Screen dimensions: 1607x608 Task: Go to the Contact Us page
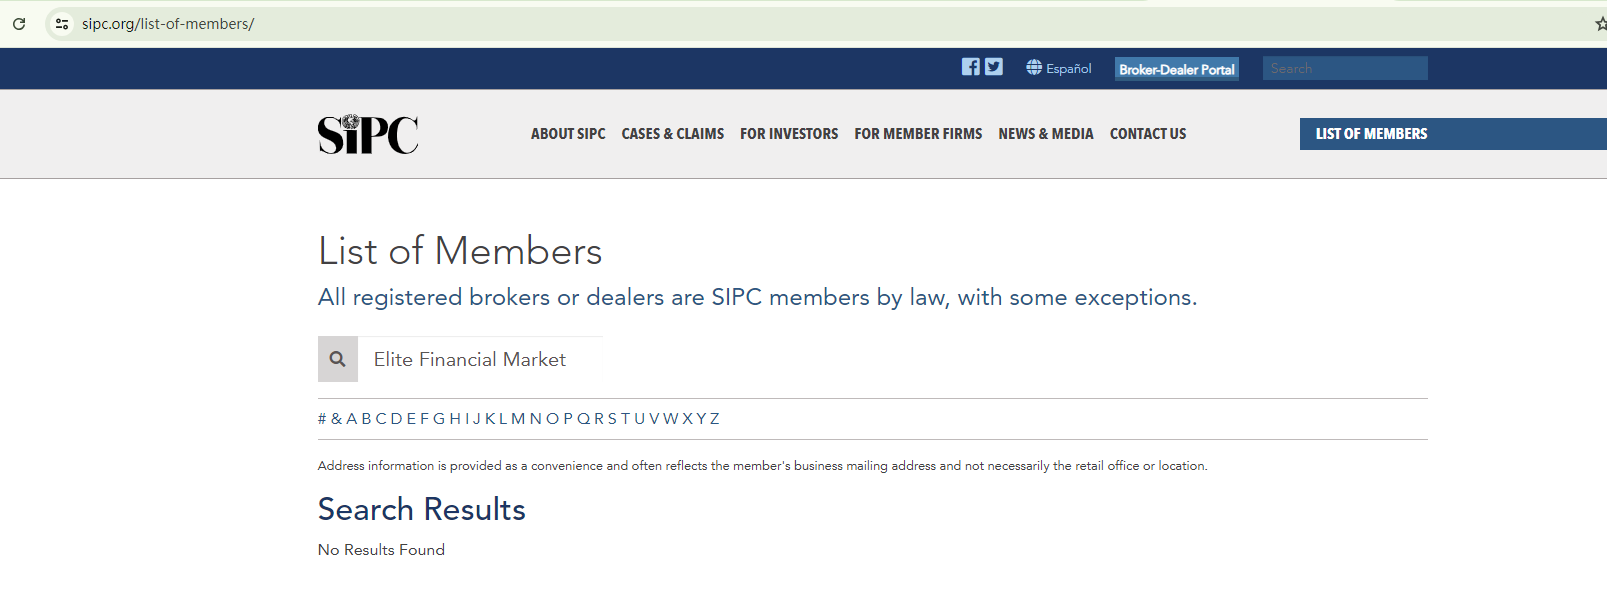1148,134
